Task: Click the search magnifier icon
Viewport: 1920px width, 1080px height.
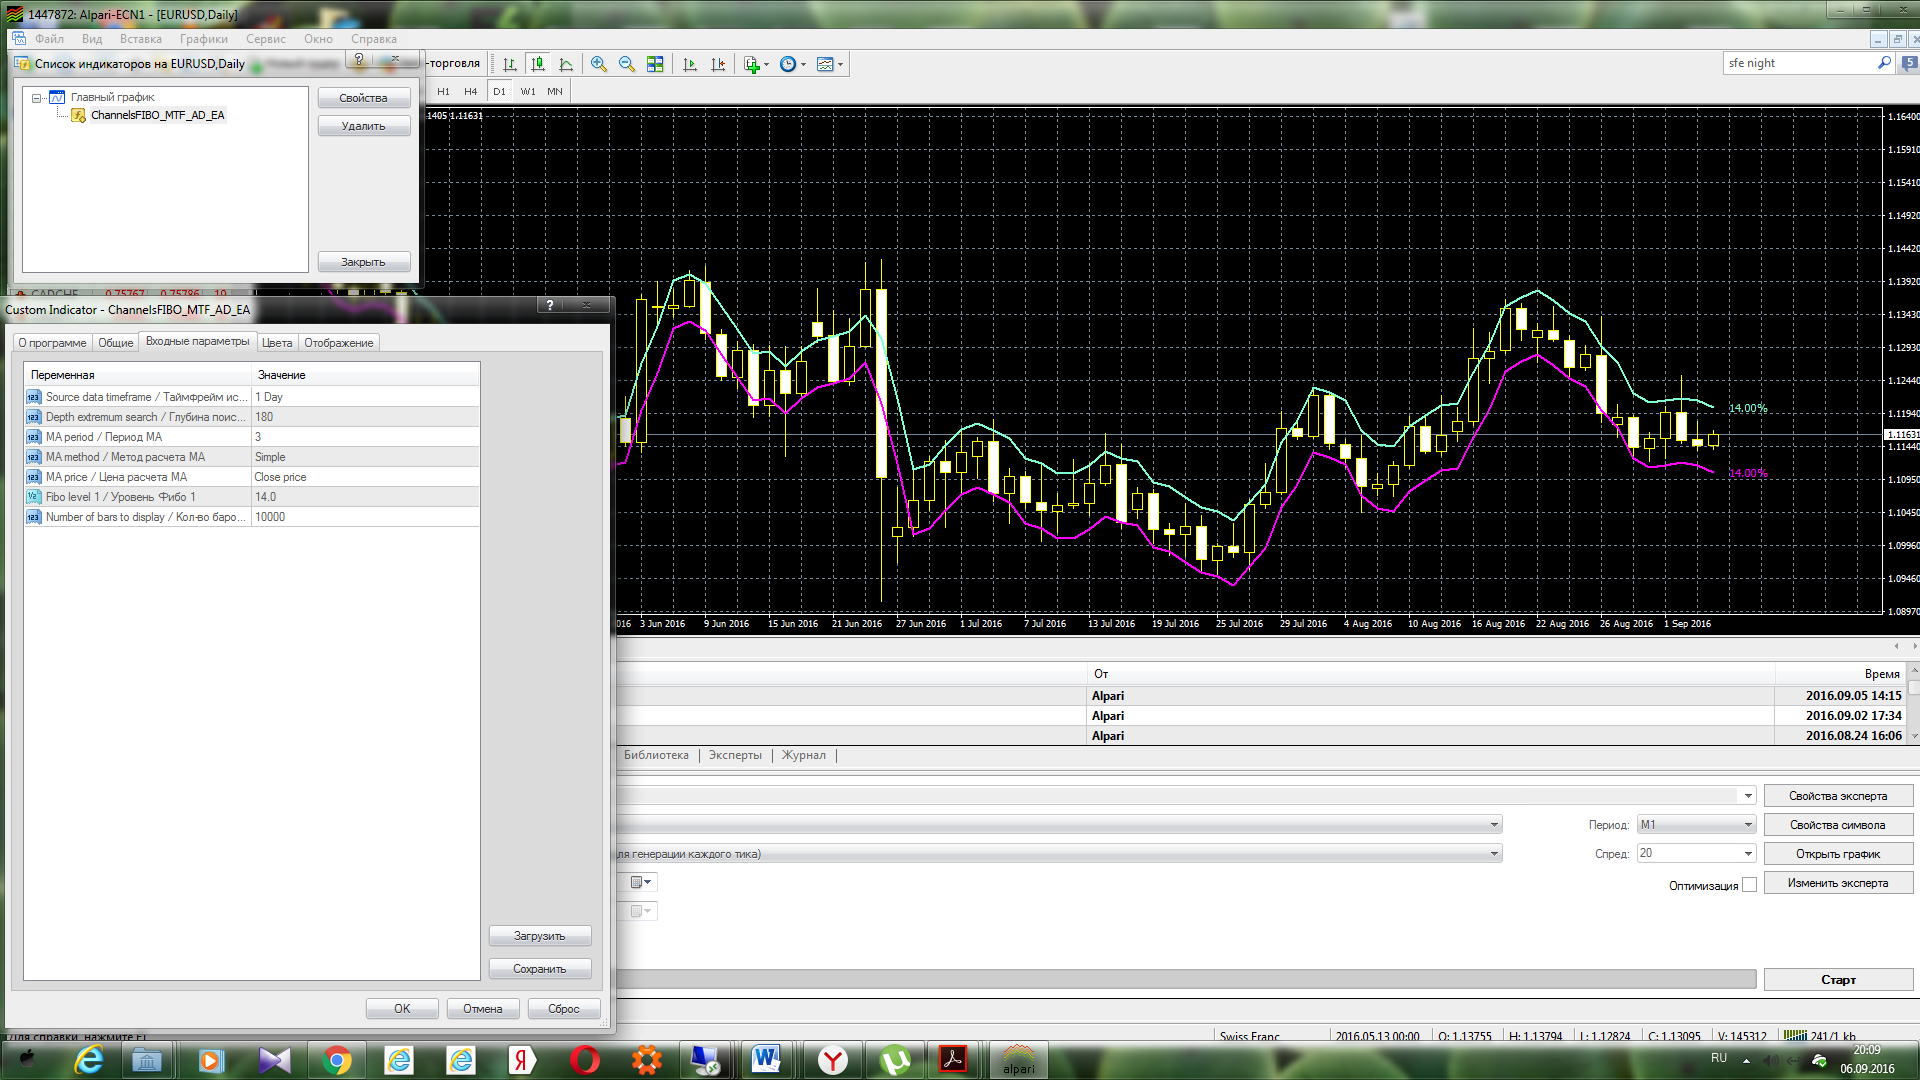Action: tap(1884, 63)
